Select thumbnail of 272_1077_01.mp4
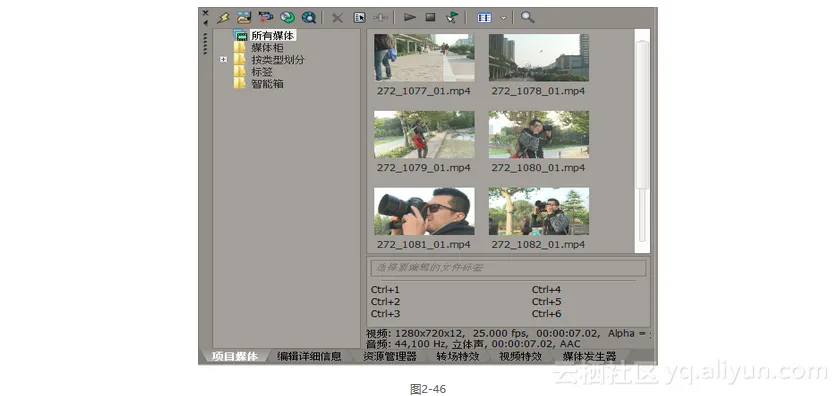839x396 pixels. pyautogui.click(x=424, y=57)
